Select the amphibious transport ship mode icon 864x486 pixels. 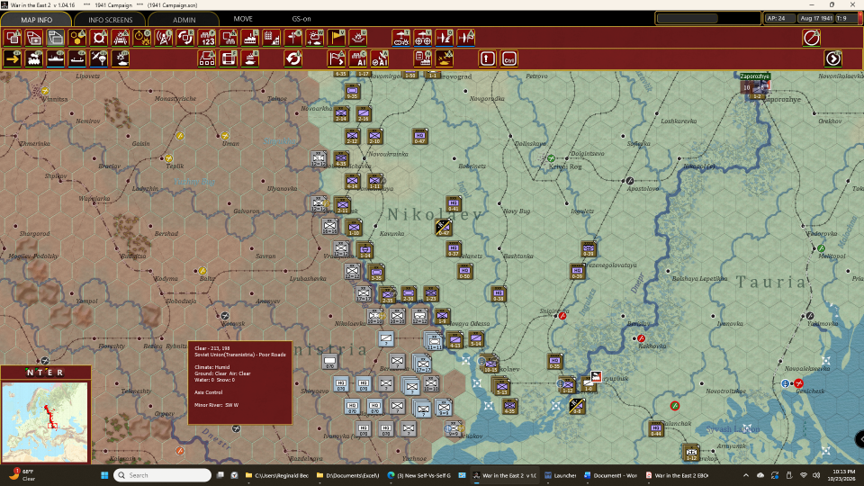pos(78,58)
